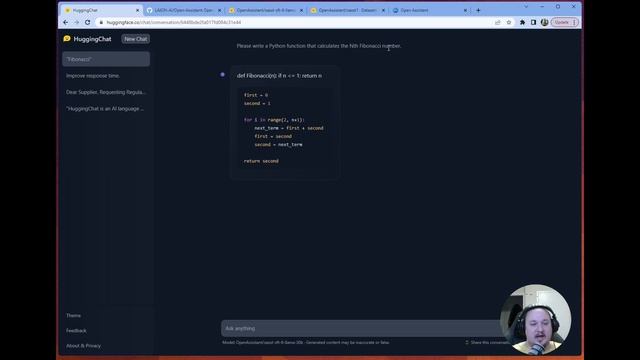Reload the page with refresh icon
This screenshot has width=640, height=360.
[x=87, y=22]
